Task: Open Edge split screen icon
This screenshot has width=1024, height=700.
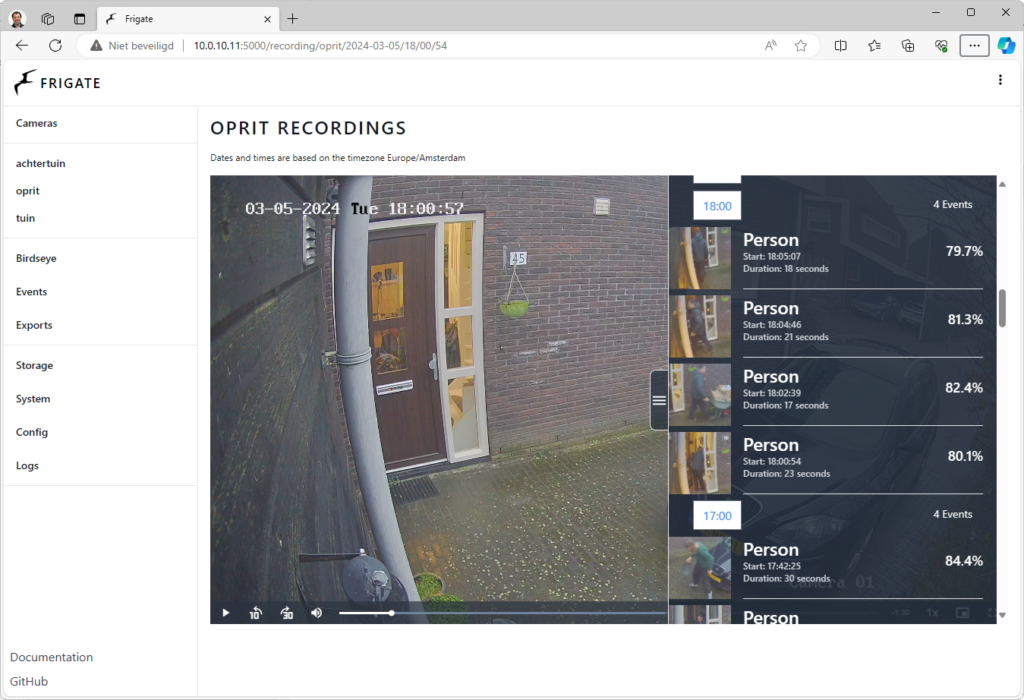Action: 841,45
